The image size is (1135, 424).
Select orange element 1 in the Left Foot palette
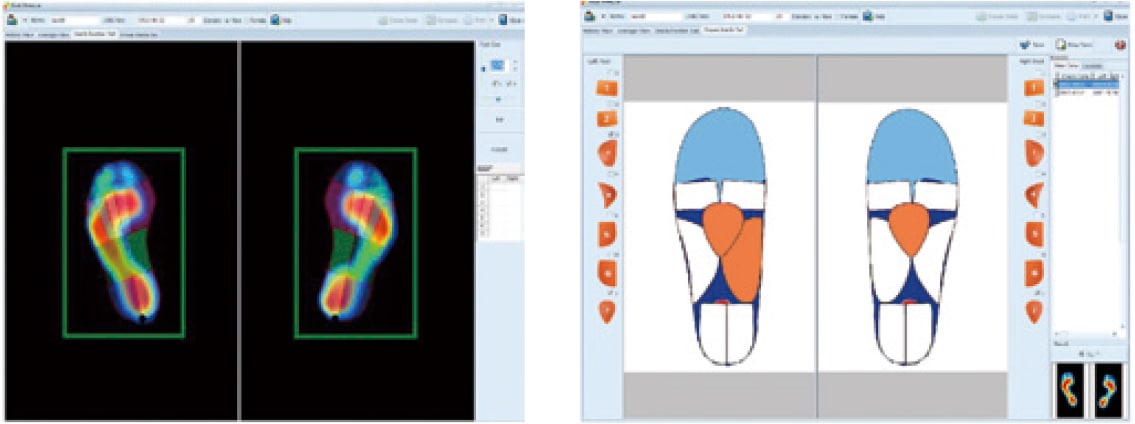point(607,88)
